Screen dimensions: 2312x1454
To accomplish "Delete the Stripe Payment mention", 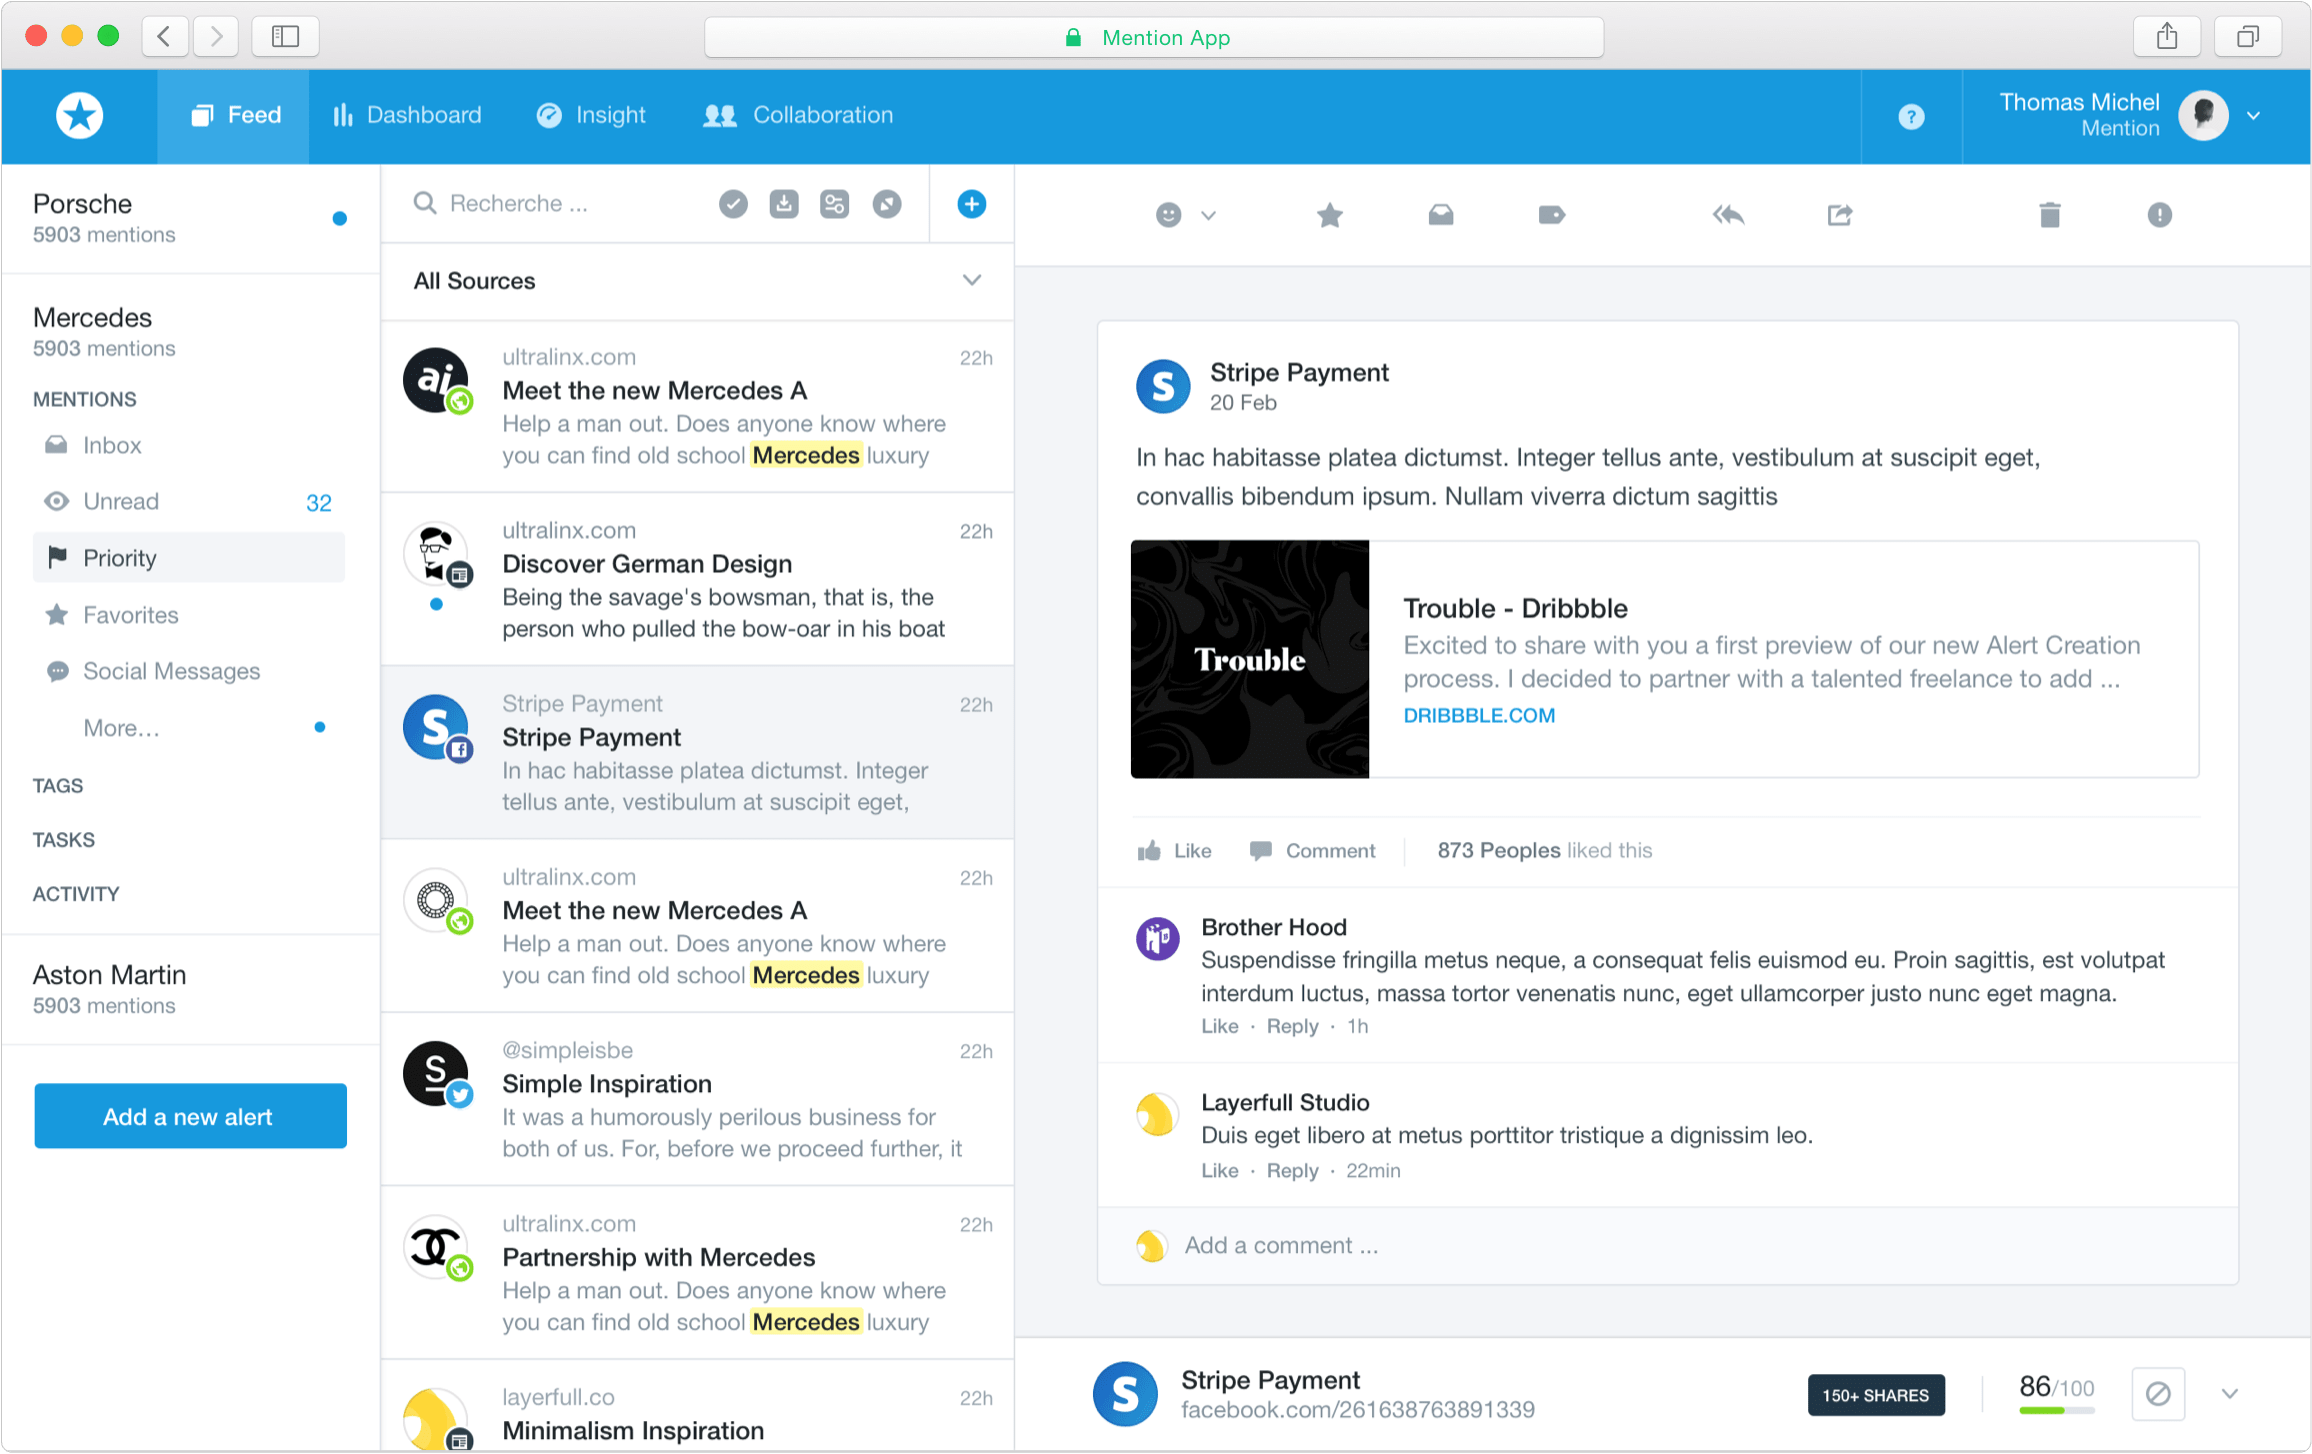I will [x=2051, y=215].
